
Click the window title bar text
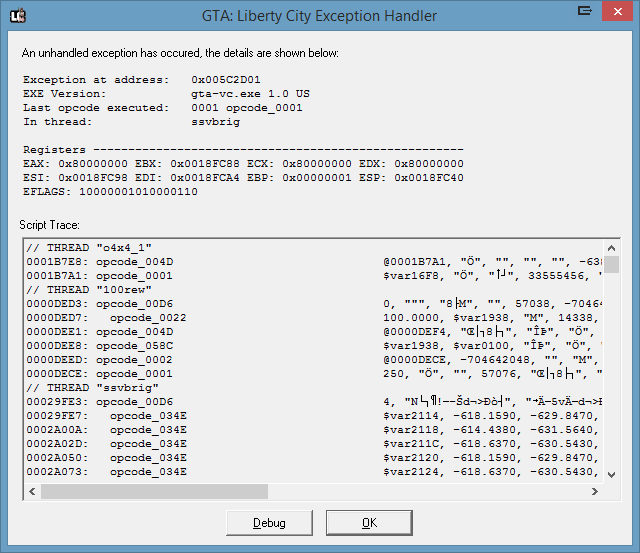tap(320, 14)
